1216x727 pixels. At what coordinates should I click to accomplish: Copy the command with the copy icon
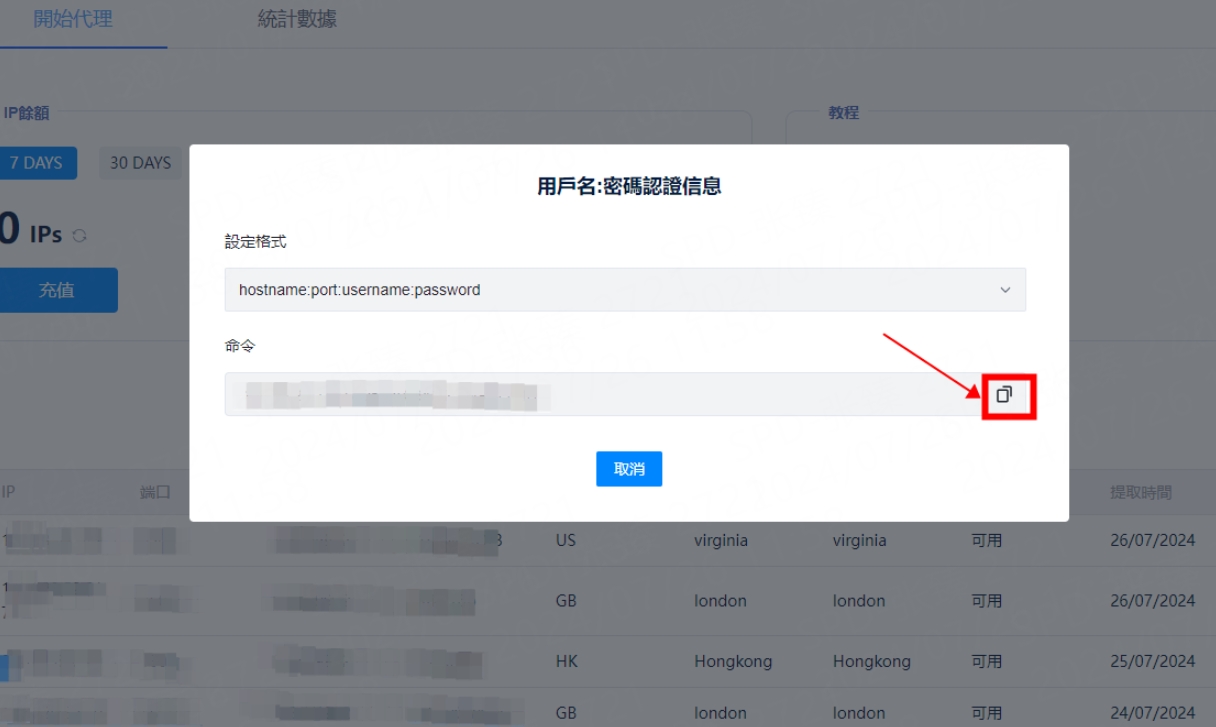[x=1004, y=395]
